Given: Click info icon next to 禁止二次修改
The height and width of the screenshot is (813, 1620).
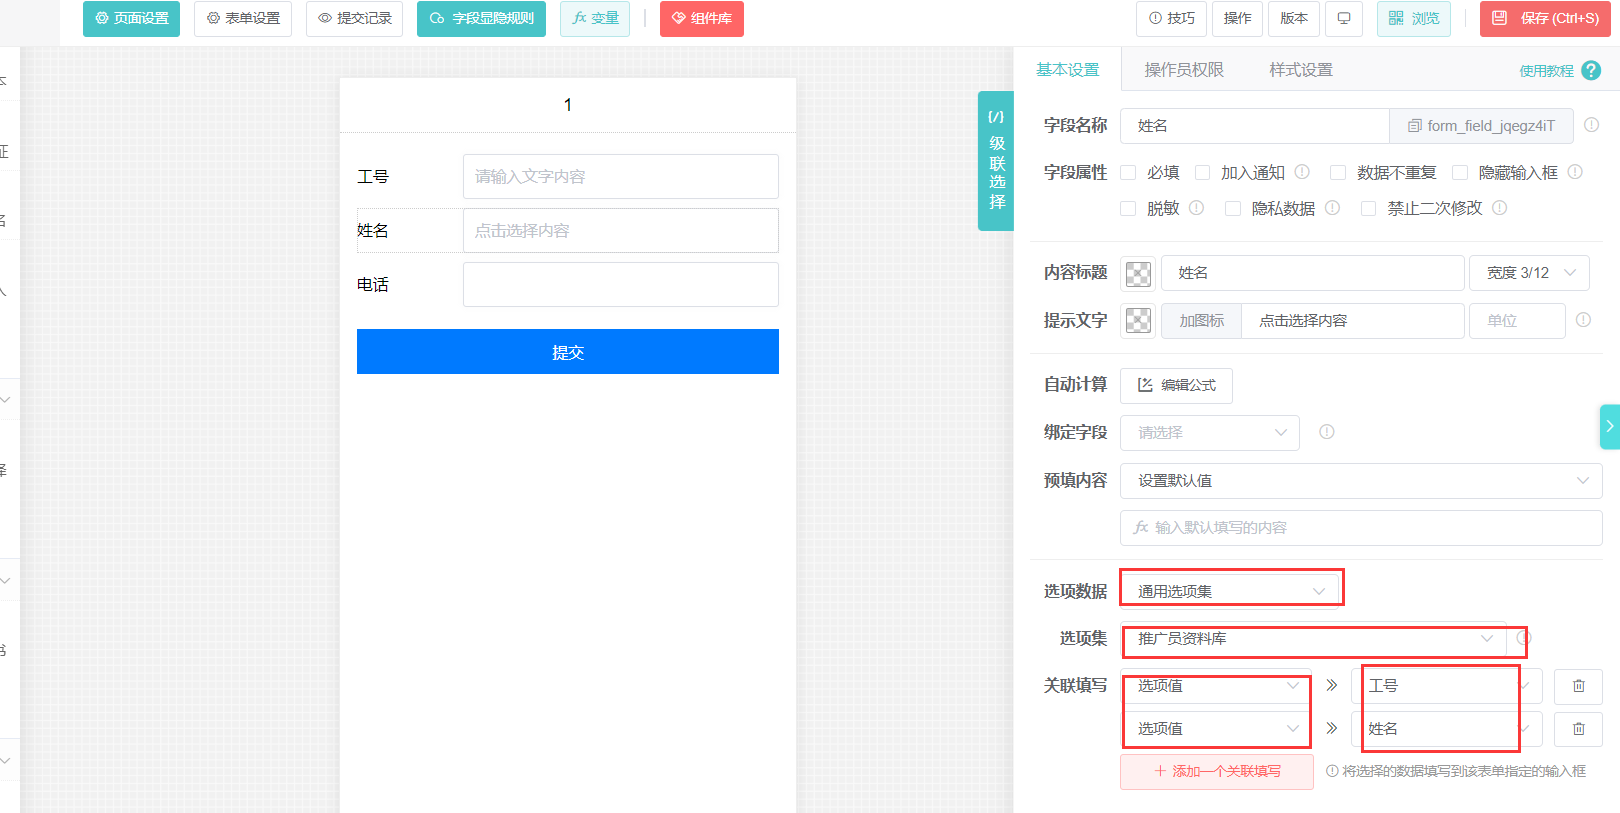Looking at the screenshot, I should 1499,208.
